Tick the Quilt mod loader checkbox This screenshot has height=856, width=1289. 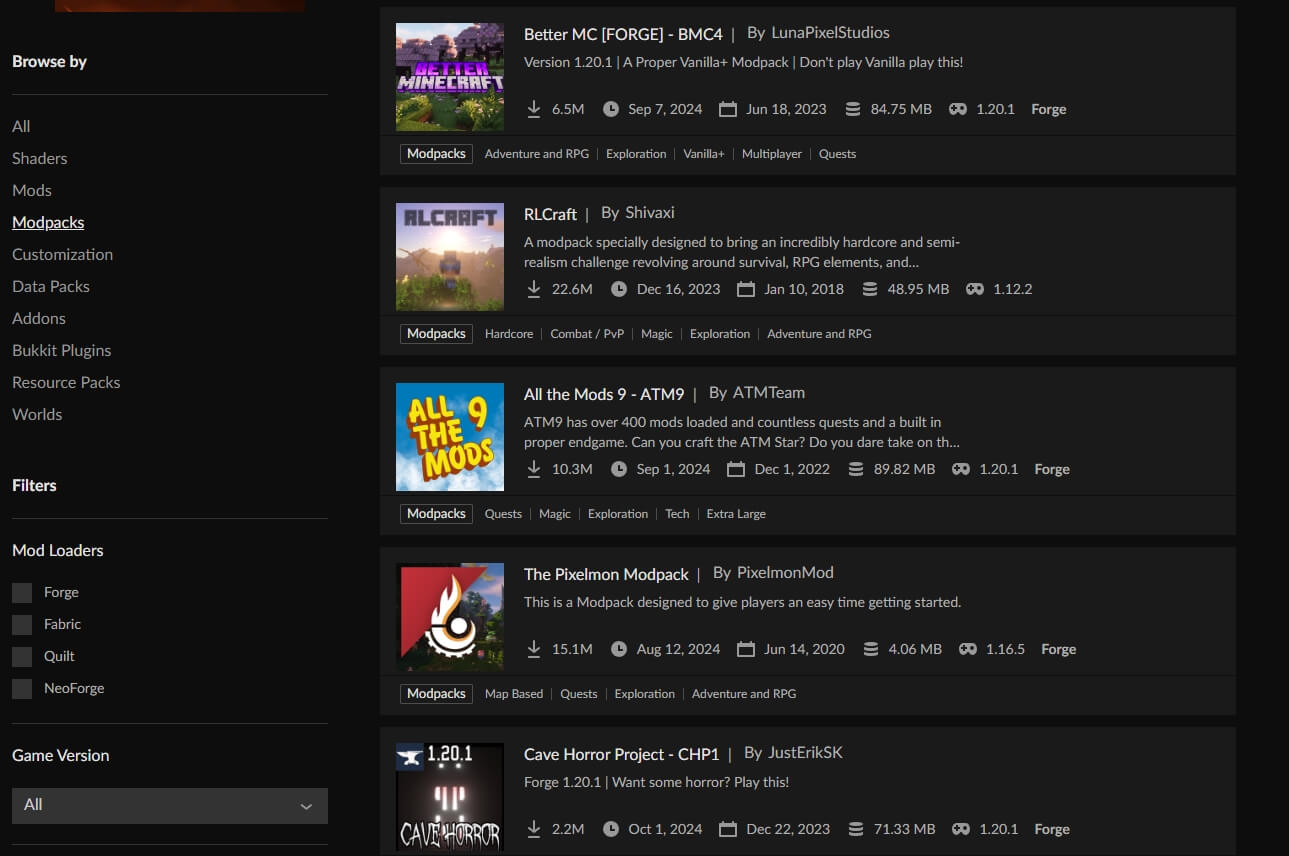(x=22, y=657)
